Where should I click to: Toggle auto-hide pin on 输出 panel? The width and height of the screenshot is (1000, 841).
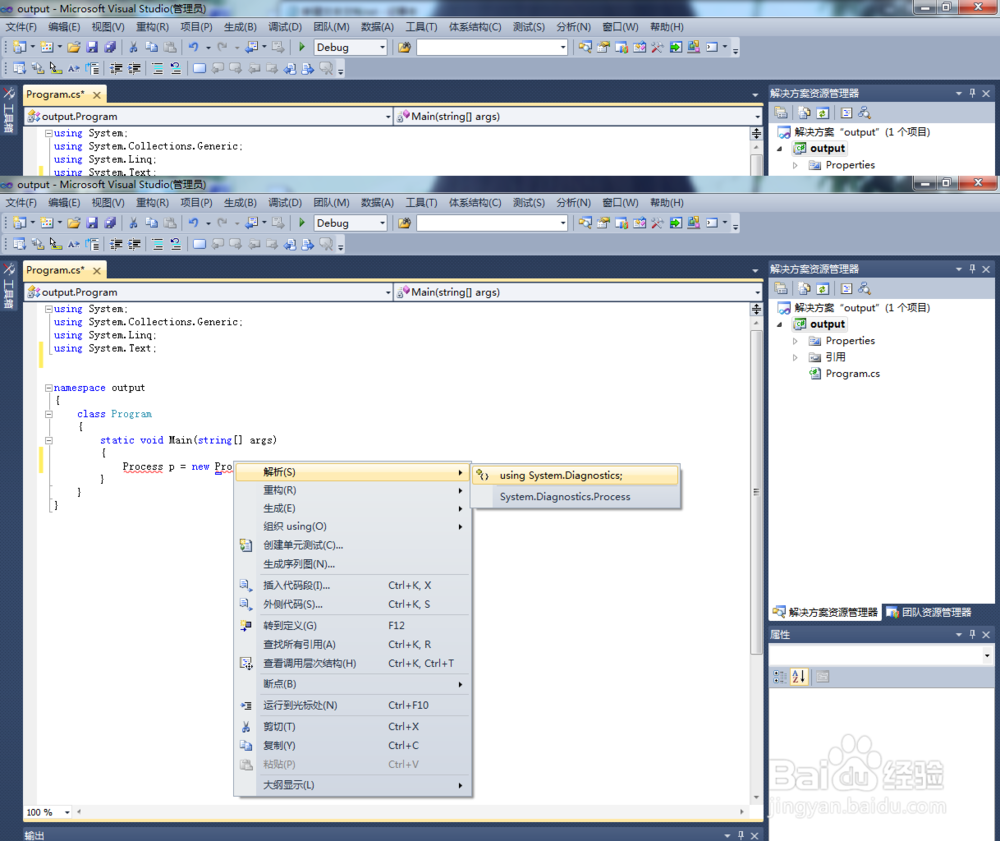[x=740, y=835]
